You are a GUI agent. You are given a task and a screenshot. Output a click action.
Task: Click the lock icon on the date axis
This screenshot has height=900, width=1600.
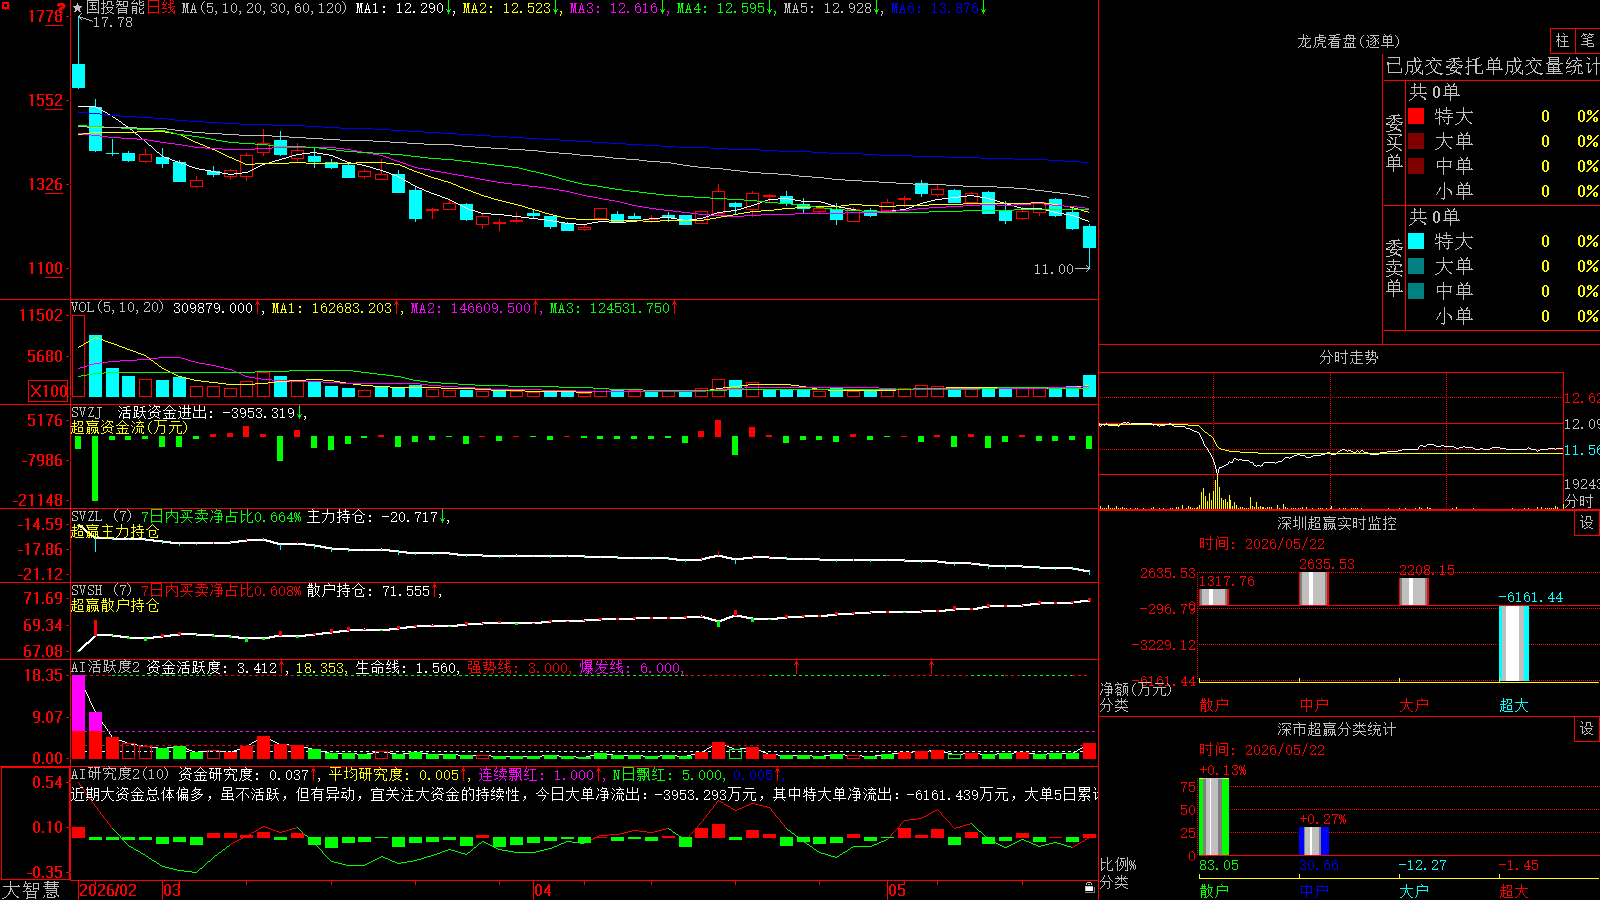[1089, 888]
